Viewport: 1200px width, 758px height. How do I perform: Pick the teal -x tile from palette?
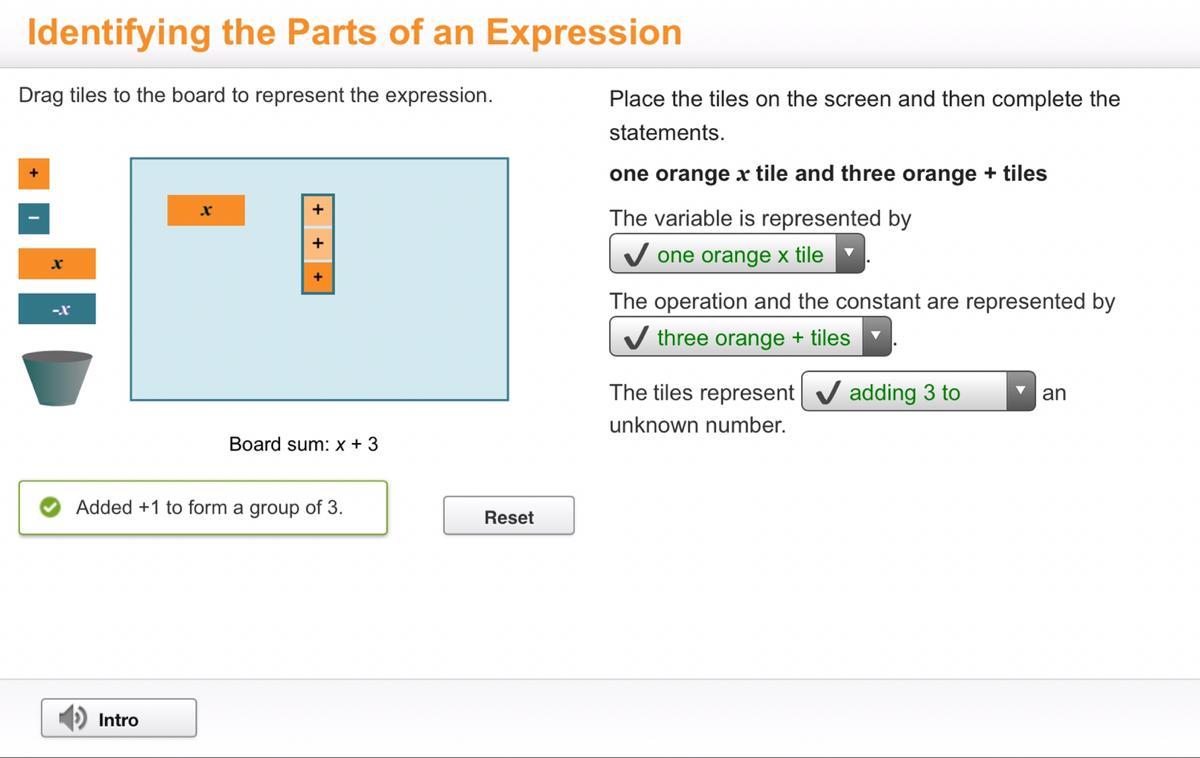pos(57,309)
